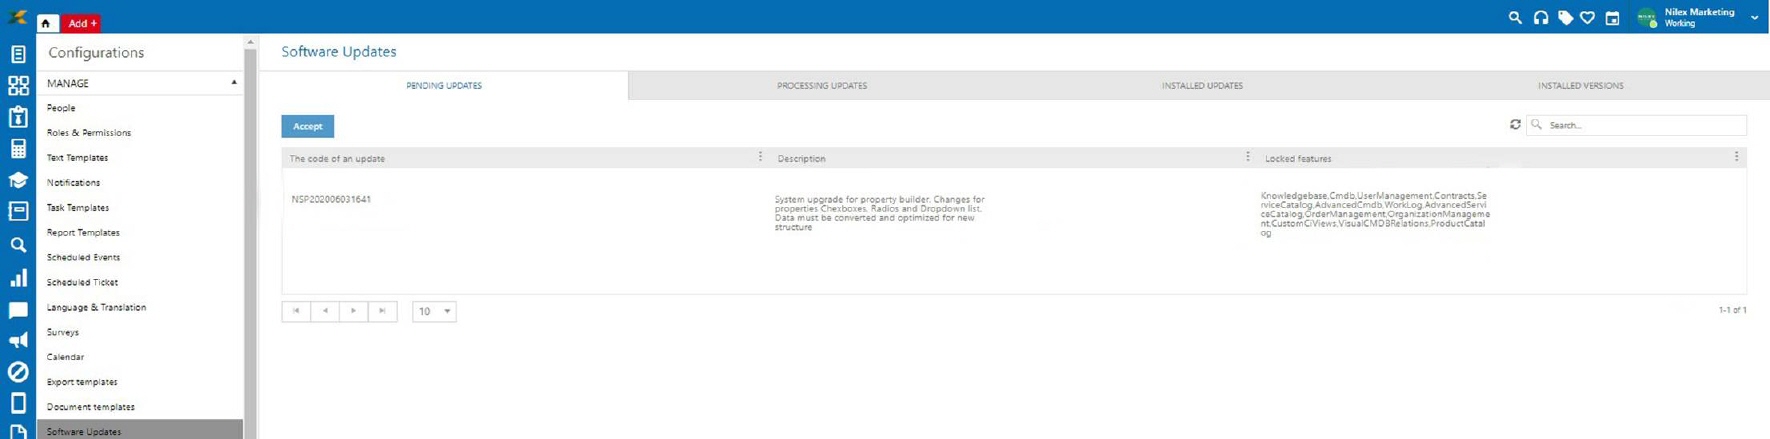The width and height of the screenshot is (1770, 439).
Task: Refresh the pending updates list
Action: pyautogui.click(x=1515, y=125)
